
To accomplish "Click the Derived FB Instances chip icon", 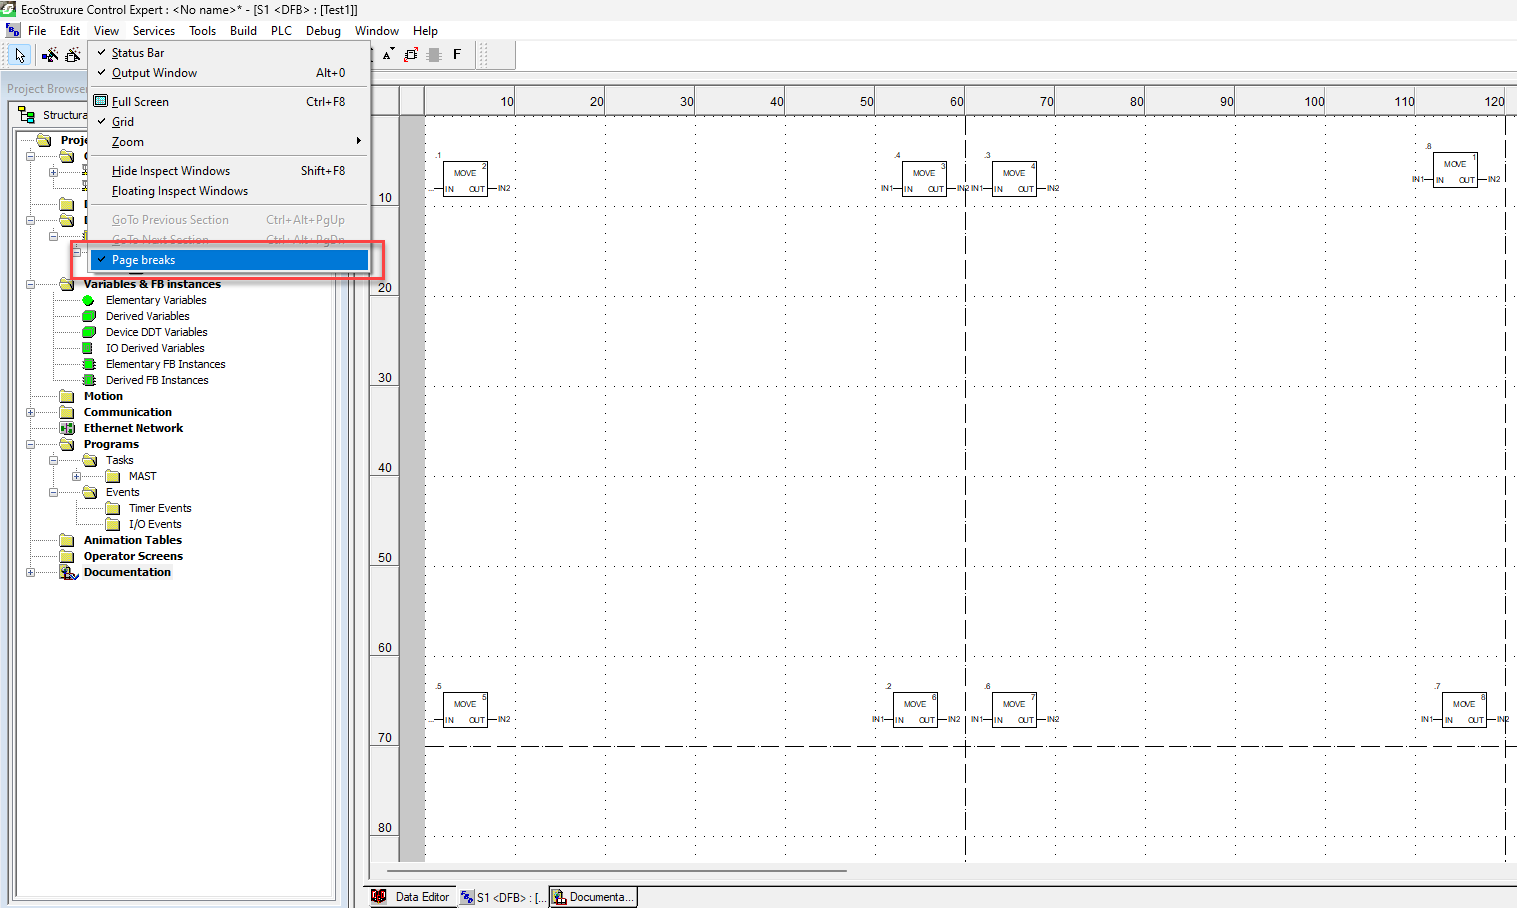I will point(88,380).
